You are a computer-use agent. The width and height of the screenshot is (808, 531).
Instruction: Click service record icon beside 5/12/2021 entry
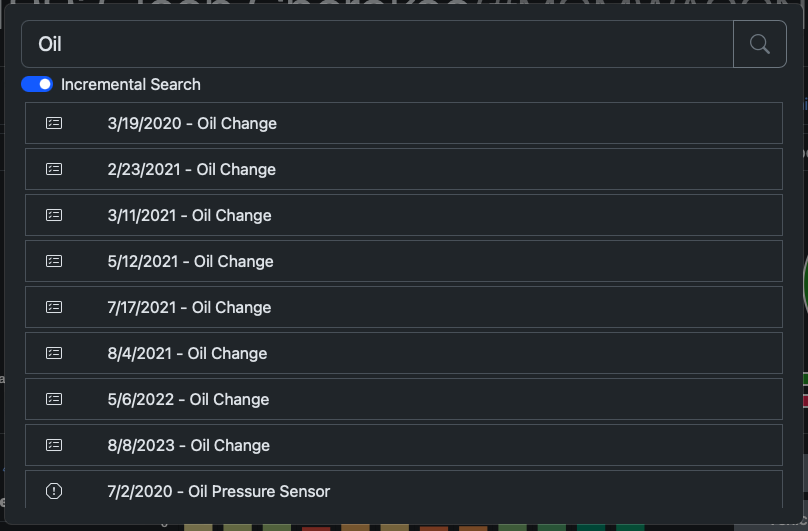click(54, 261)
